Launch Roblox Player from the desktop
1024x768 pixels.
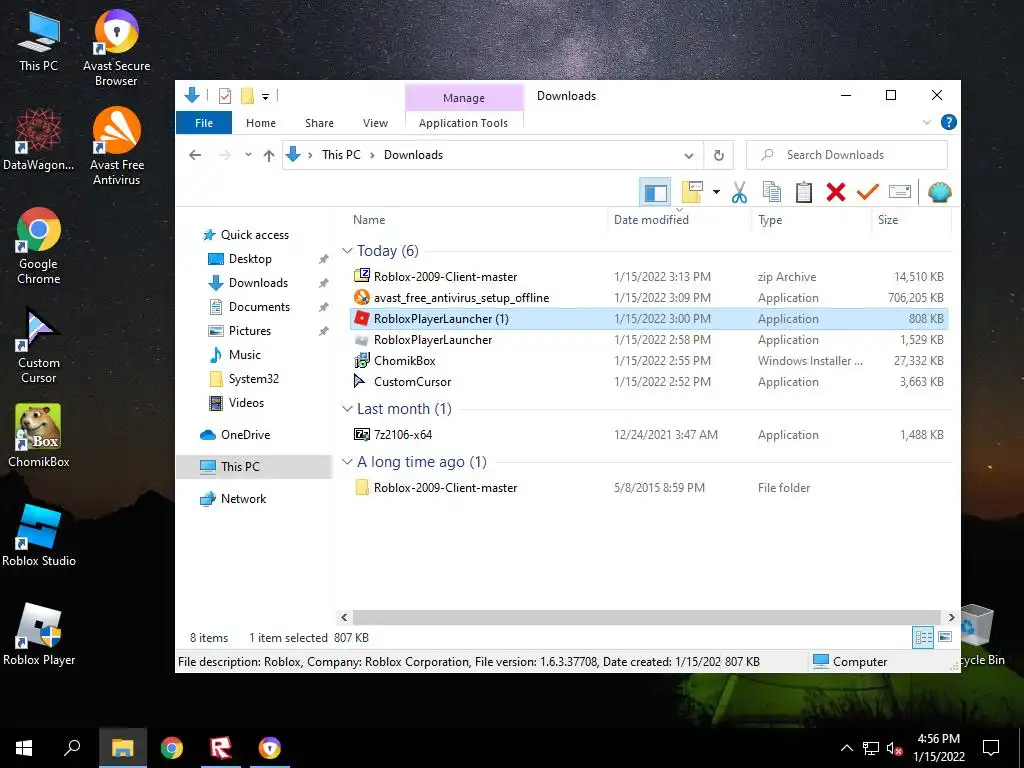(39, 634)
